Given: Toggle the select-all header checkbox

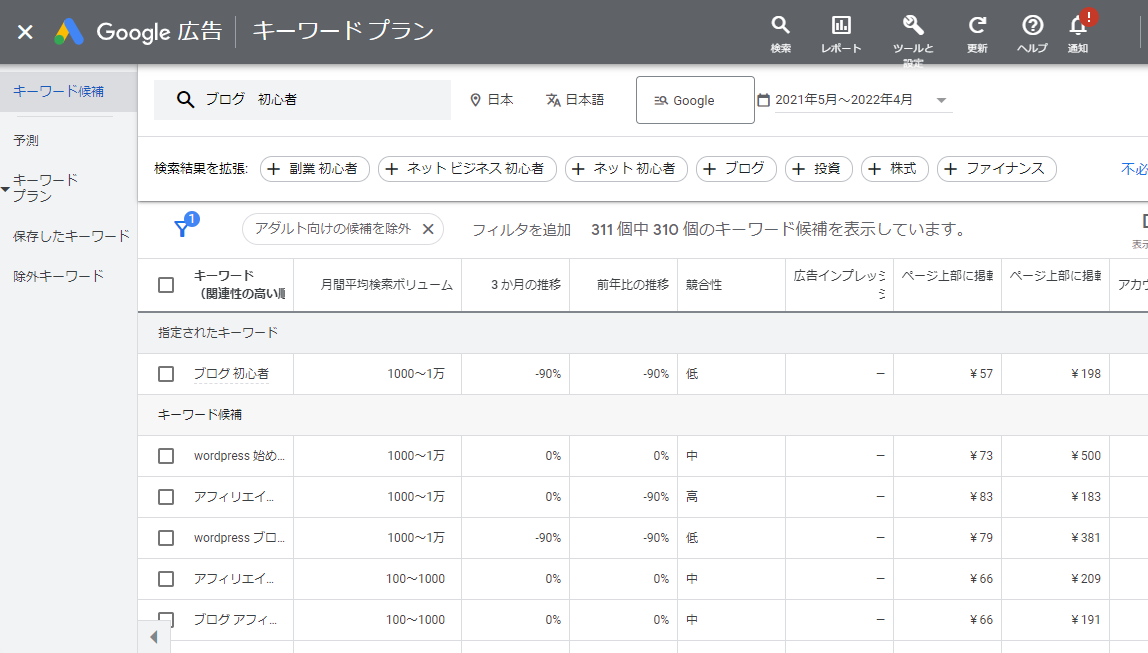Looking at the screenshot, I should pyautogui.click(x=166, y=285).
